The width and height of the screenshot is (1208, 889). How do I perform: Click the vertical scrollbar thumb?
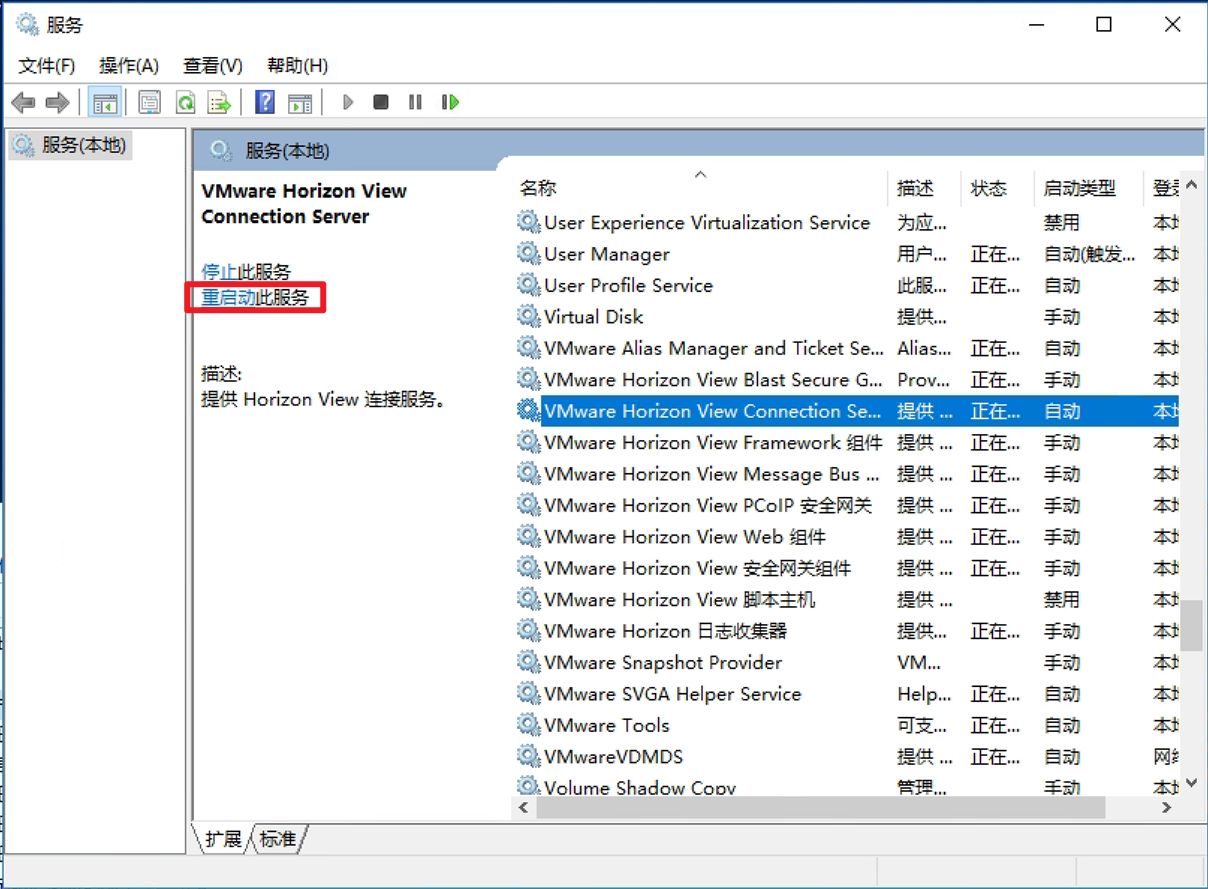click(1192, 625)
